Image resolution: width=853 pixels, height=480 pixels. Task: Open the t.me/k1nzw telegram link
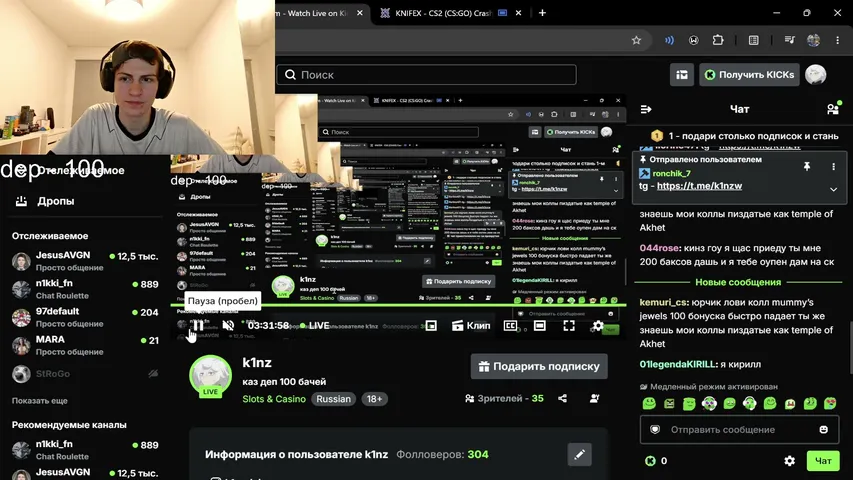[x=699, y=186]
